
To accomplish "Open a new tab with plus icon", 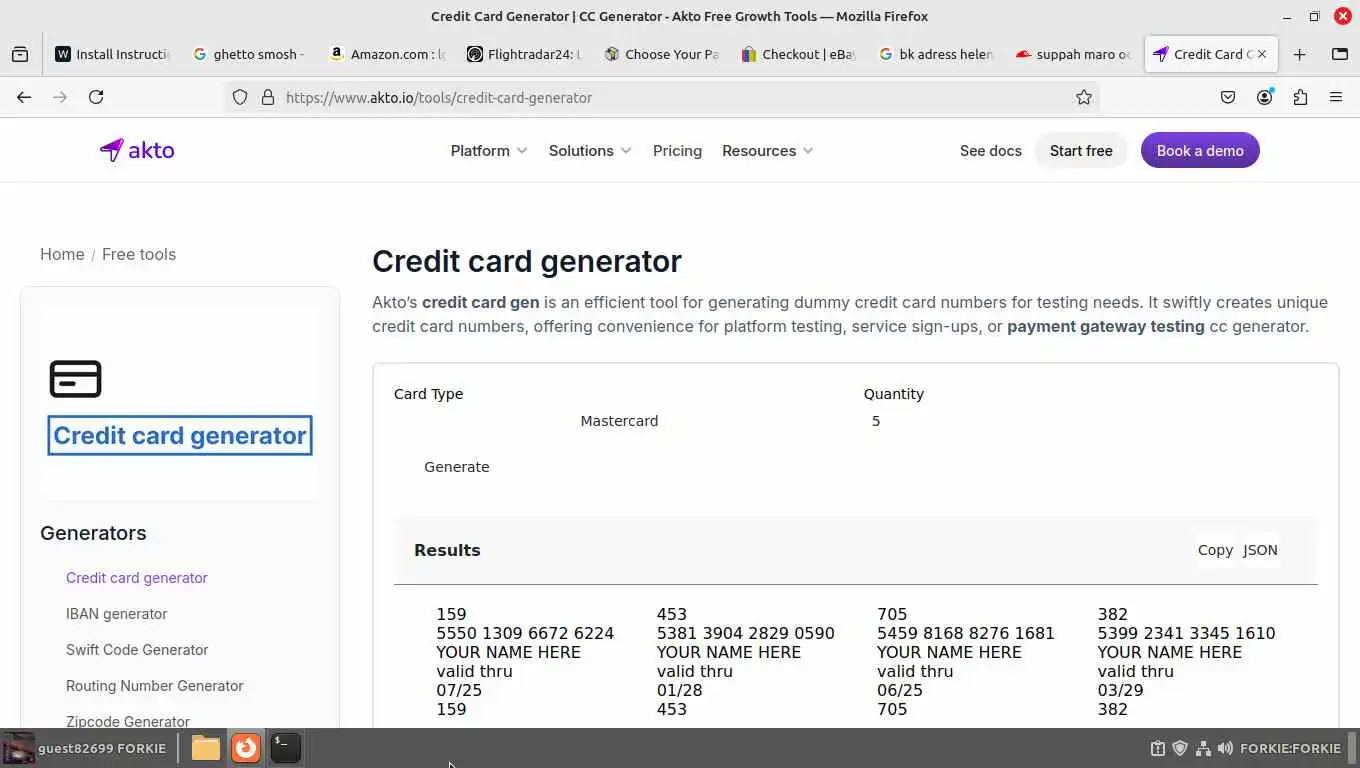I will [x=1299, y=54].
